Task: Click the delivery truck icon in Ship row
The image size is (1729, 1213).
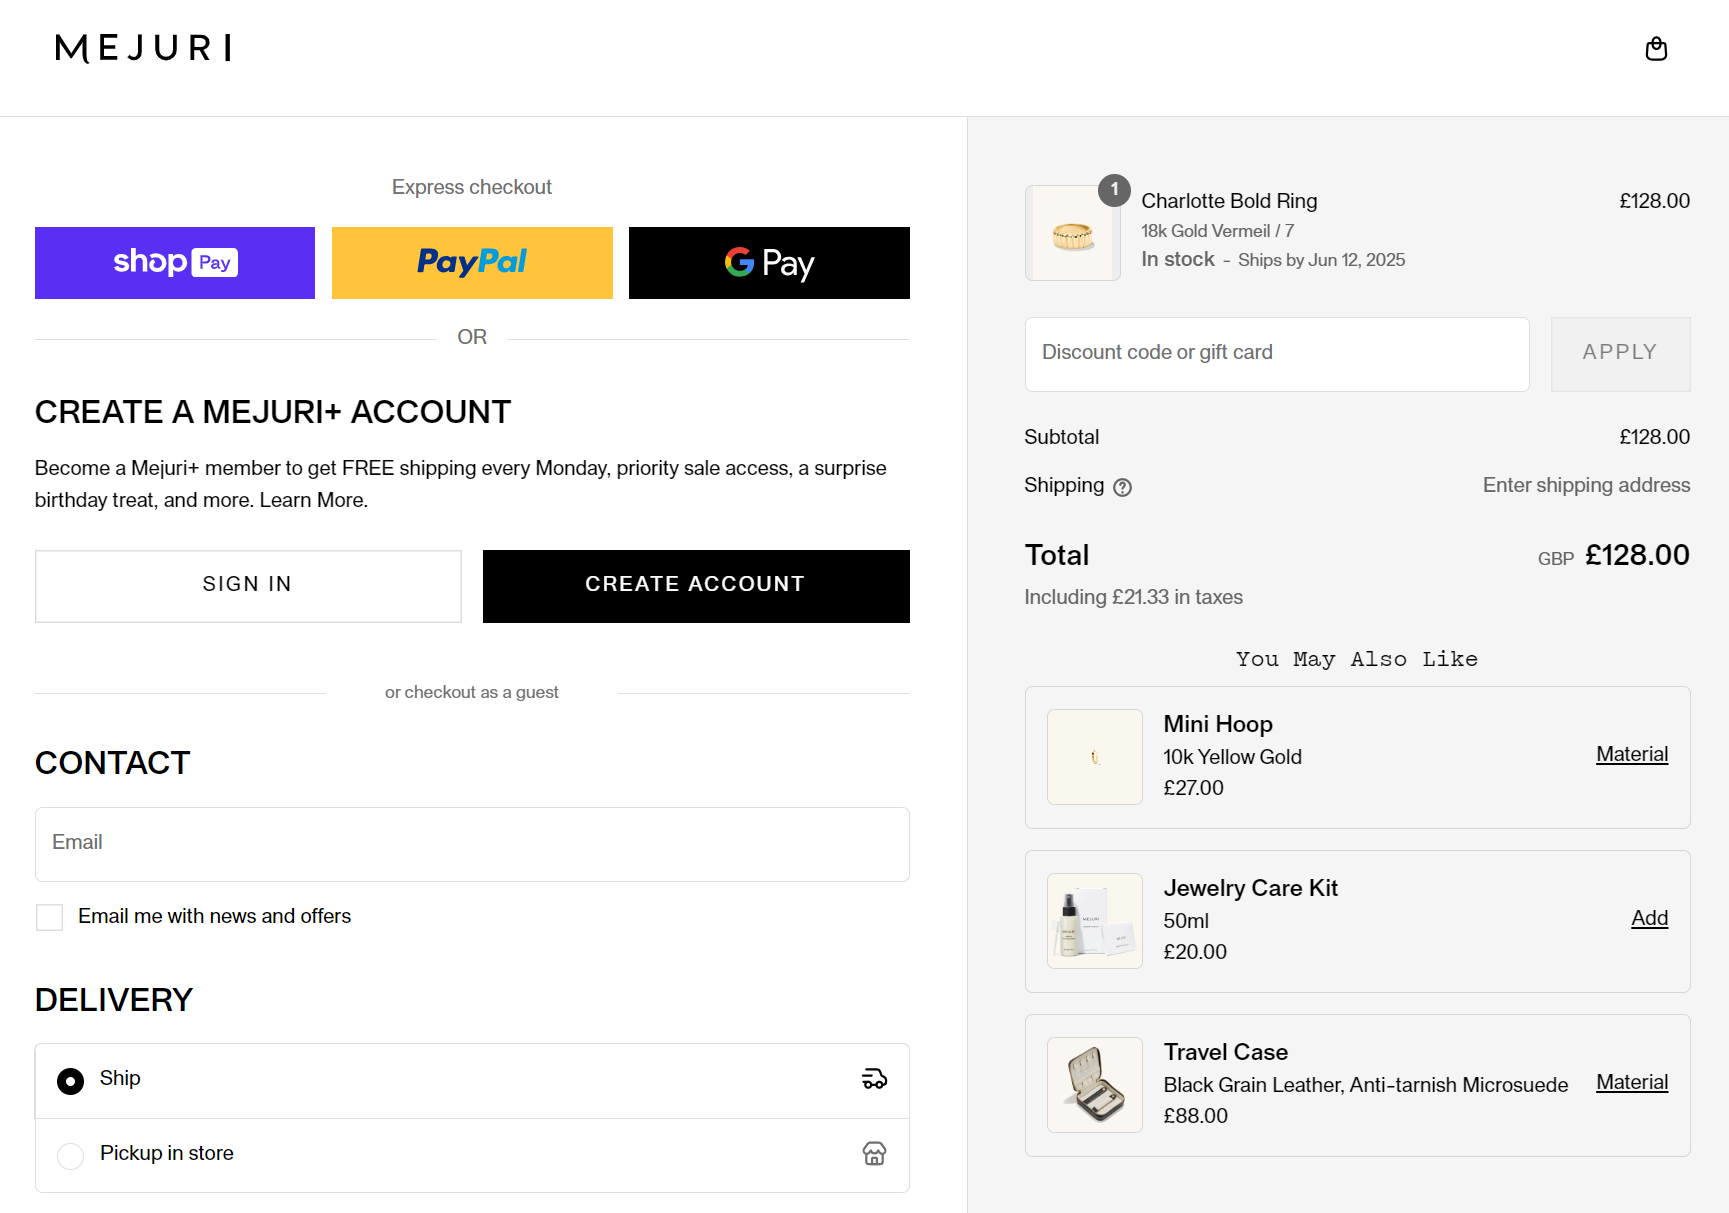Action: 874,1079
